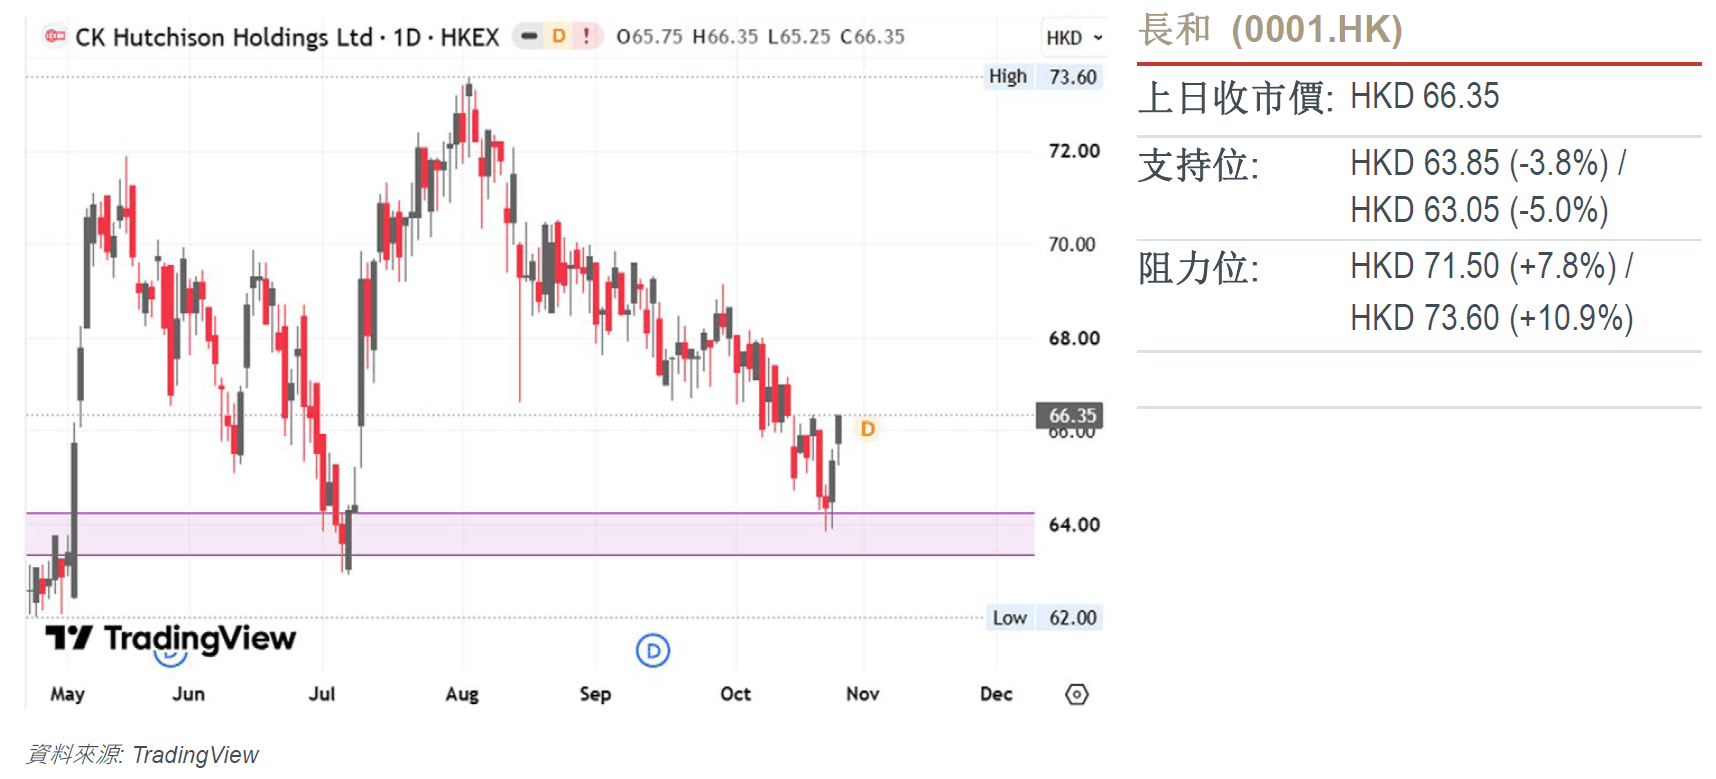This screenshot has height=779, width=1716.
Task: Click the orange D marker beside the last candle
Action: click(867, 429)
